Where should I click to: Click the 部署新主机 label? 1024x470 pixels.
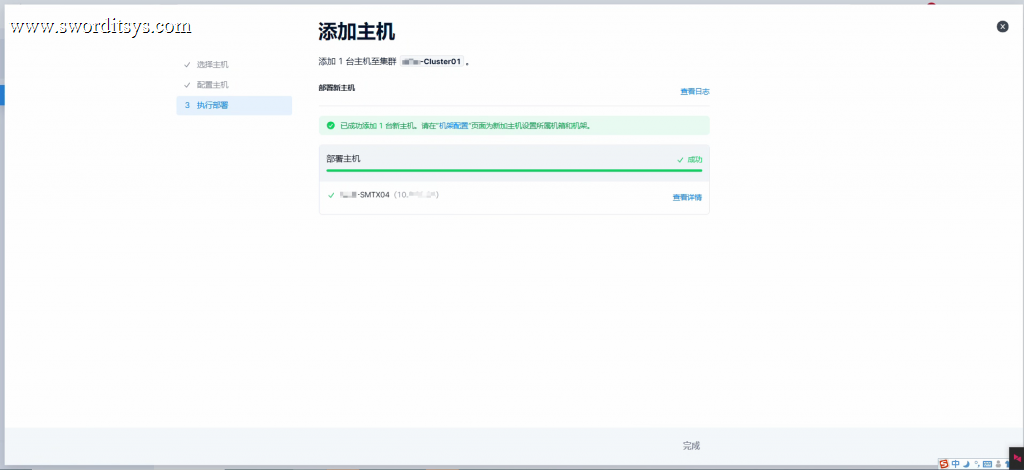pos(337,87)
